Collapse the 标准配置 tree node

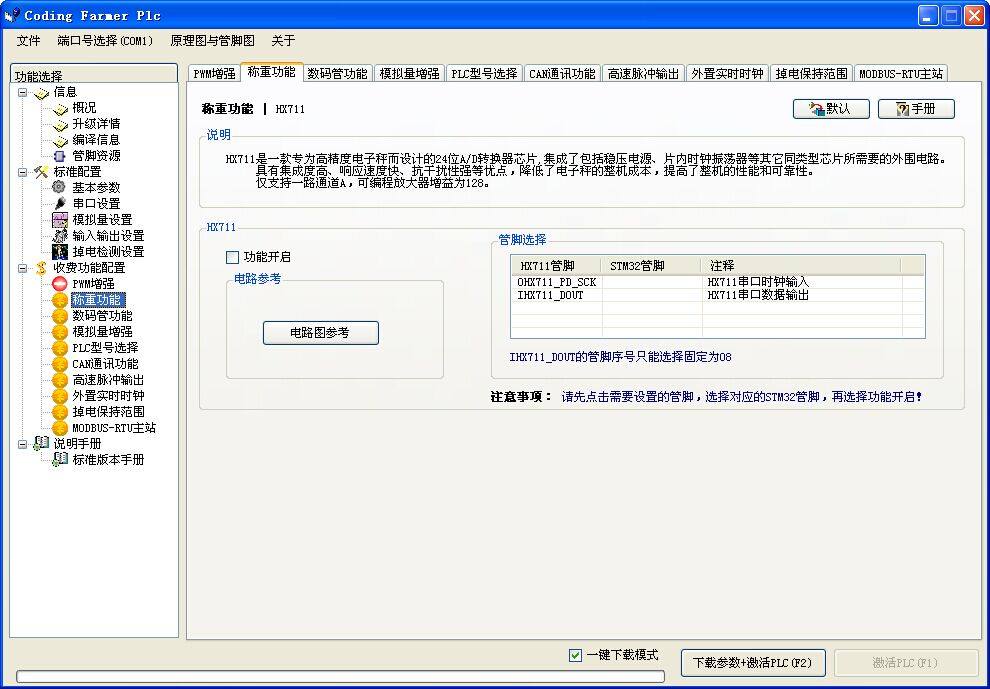[23, 172]
